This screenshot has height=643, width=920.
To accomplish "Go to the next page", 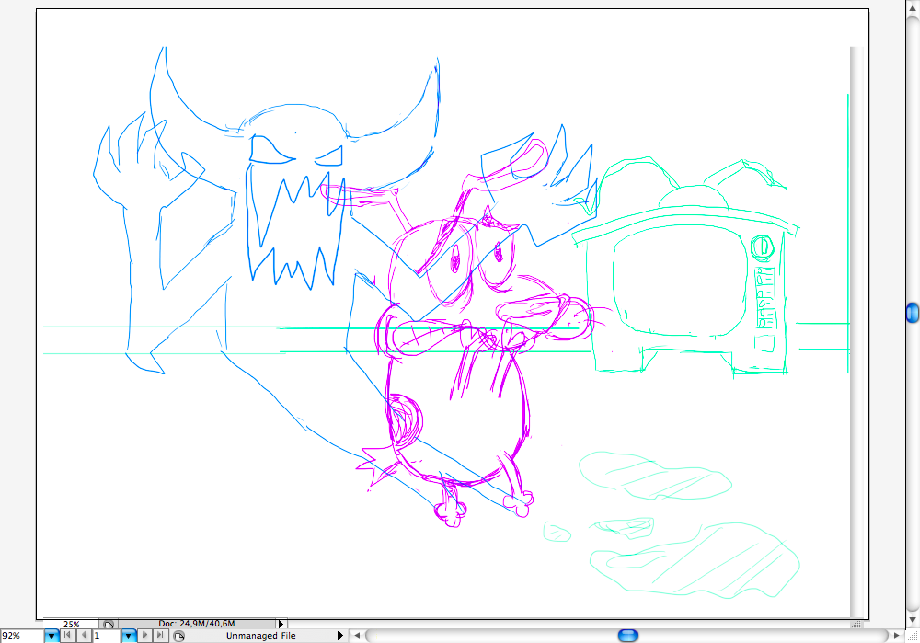I will tap(145, 635).
